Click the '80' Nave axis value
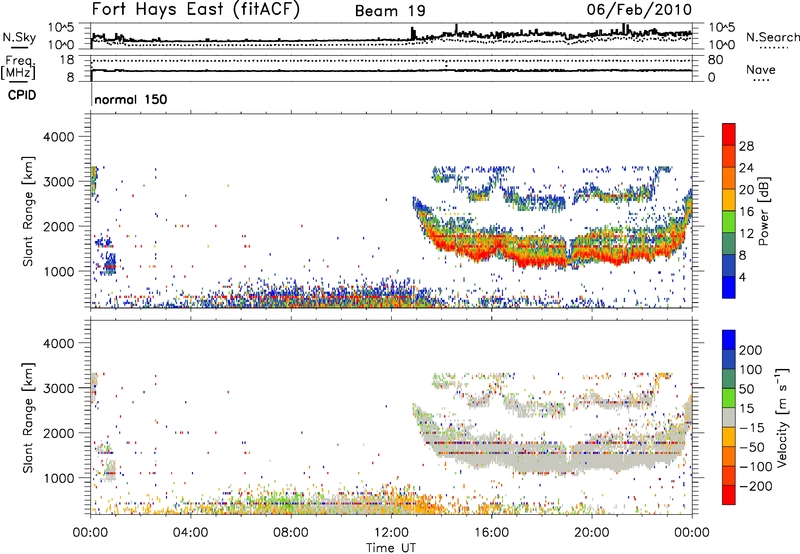This screenshot has height=554, width=800. pyautogui.click(x=715, y=60)
